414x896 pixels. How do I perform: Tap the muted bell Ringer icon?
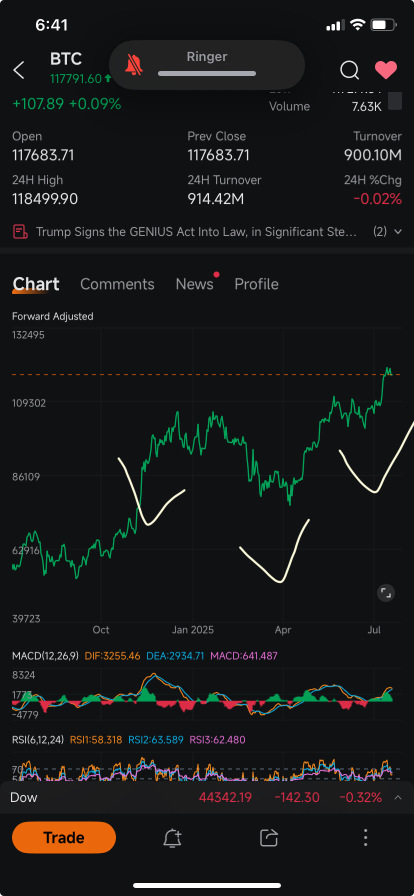pos(135,66)
